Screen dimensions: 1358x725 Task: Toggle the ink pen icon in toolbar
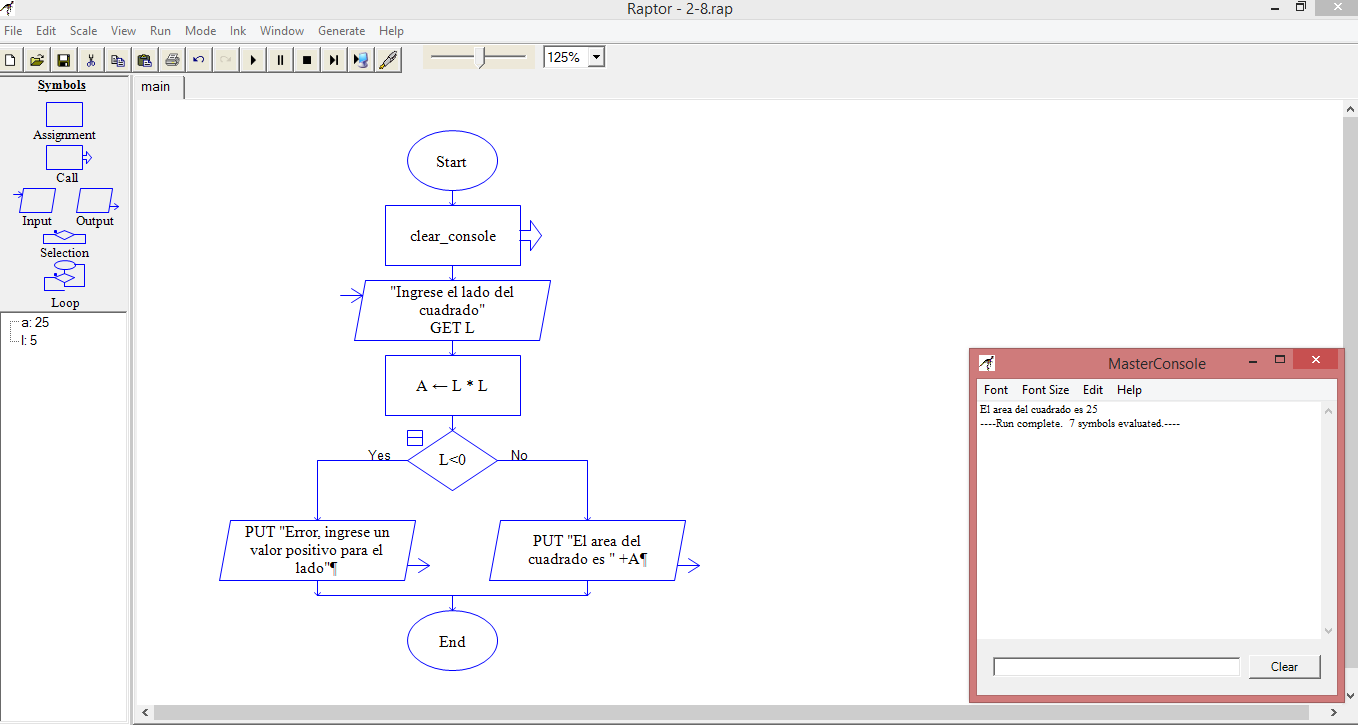click(388, 60)
